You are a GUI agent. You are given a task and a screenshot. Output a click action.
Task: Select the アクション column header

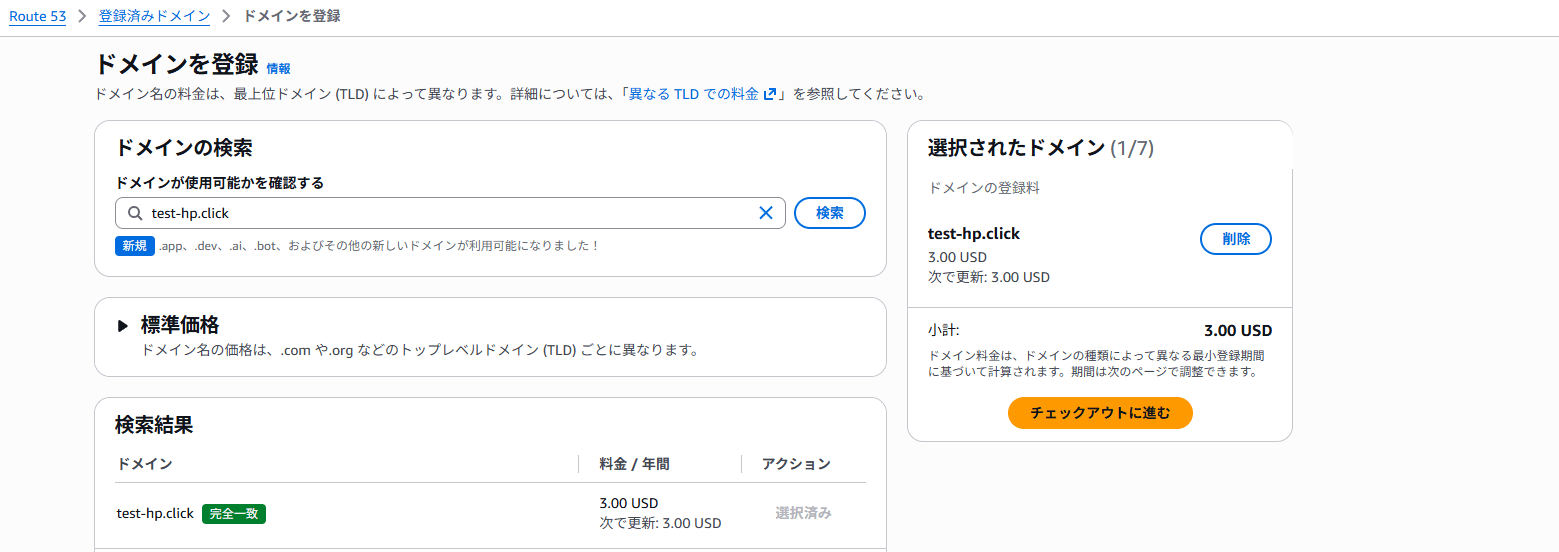pyautogui.click(x=797, y=464)
